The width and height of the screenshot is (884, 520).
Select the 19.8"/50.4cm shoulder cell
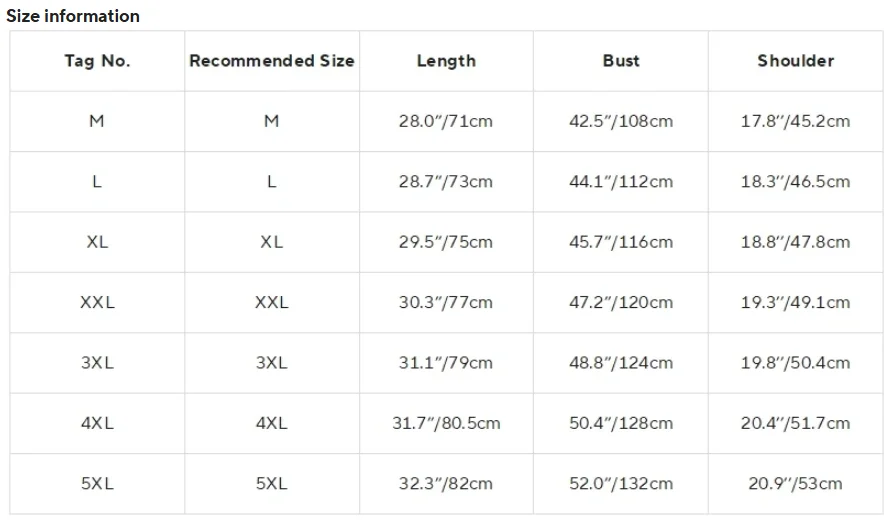click(795, 363)
